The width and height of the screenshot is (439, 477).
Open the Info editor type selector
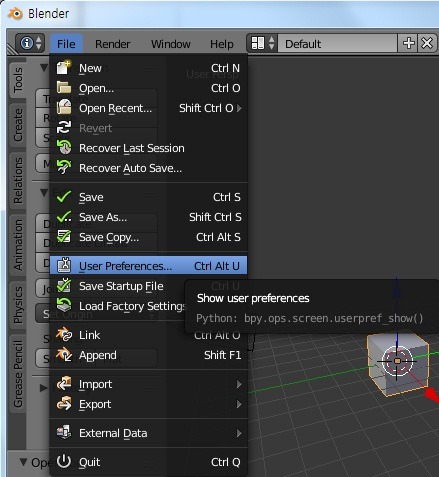[x=30, y=43]
